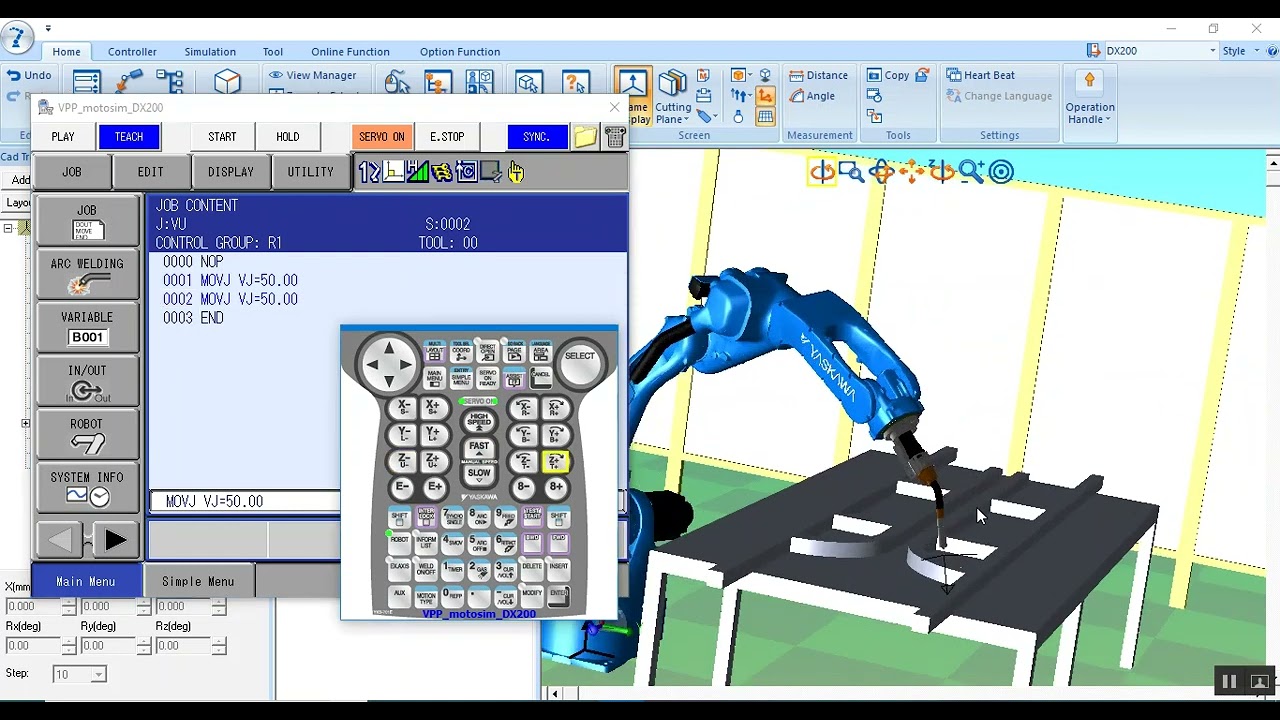This screenshot has width=1280, height=720.
Task: Select the pan view viewport tool
Action: (x=912, y=172)
